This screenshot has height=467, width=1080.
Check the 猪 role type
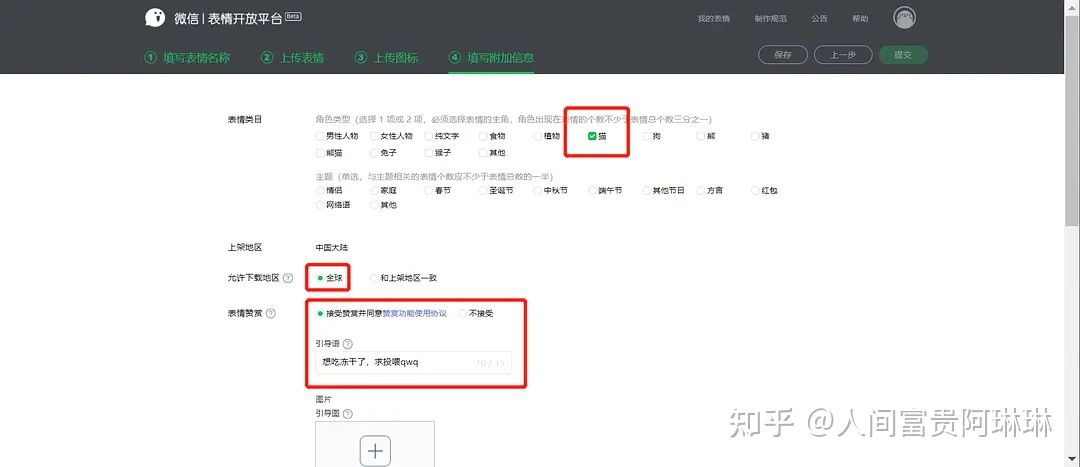pyautogui.click(x=756, y=136)
